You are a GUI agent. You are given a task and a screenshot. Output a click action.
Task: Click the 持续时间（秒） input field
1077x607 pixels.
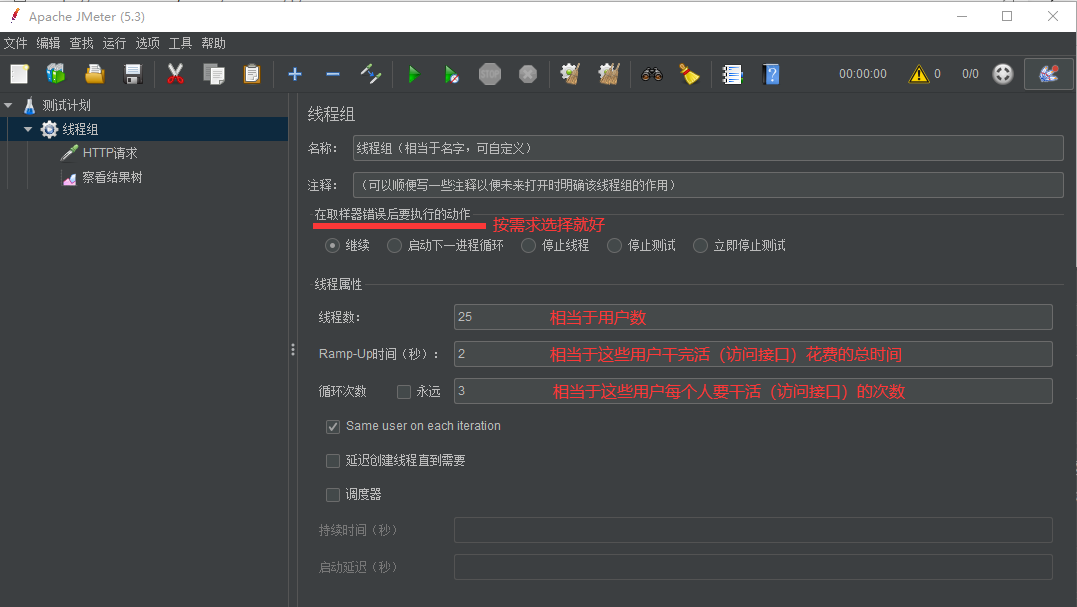[753, 530]
